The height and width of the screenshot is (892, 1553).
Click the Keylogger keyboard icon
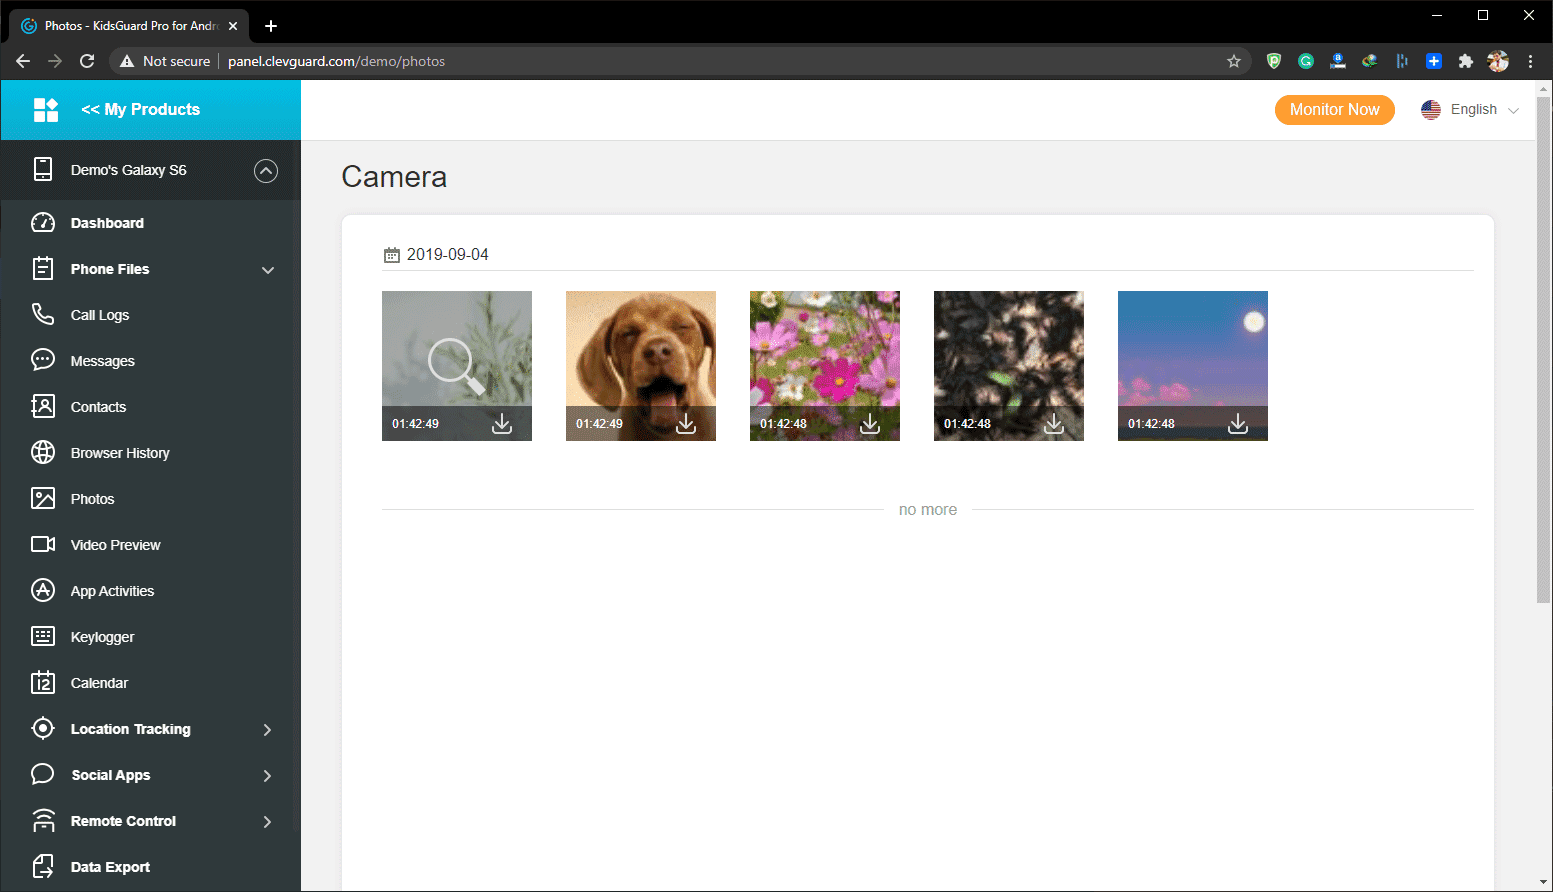43,637
